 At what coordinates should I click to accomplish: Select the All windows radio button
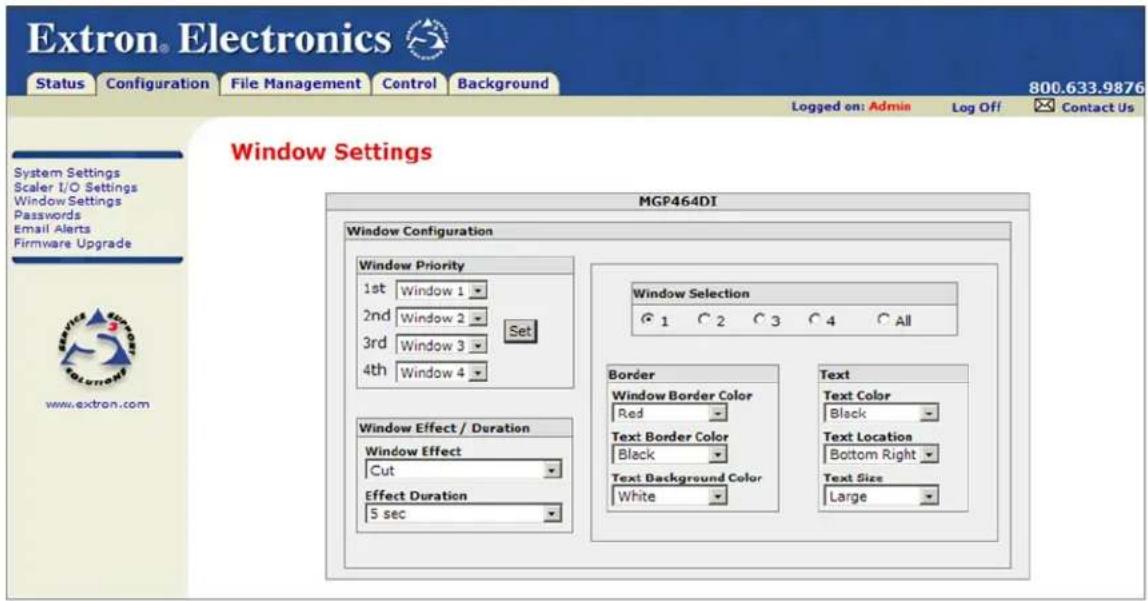[884, 319]
